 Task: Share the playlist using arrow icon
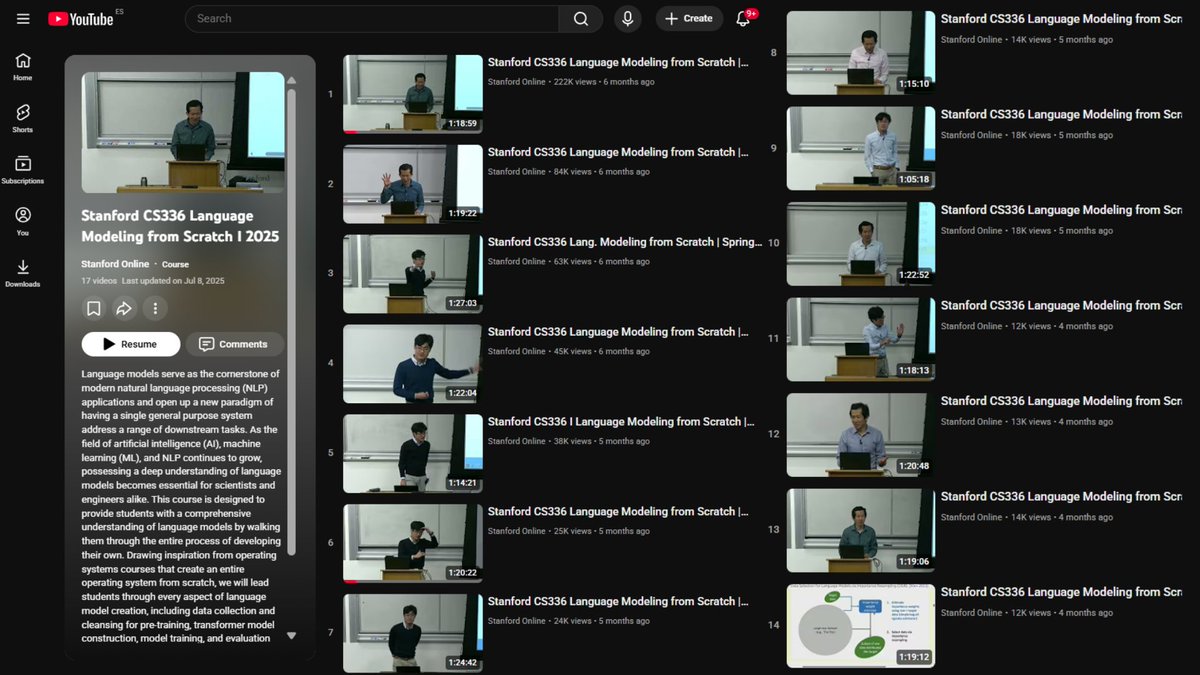pos(124,308)
